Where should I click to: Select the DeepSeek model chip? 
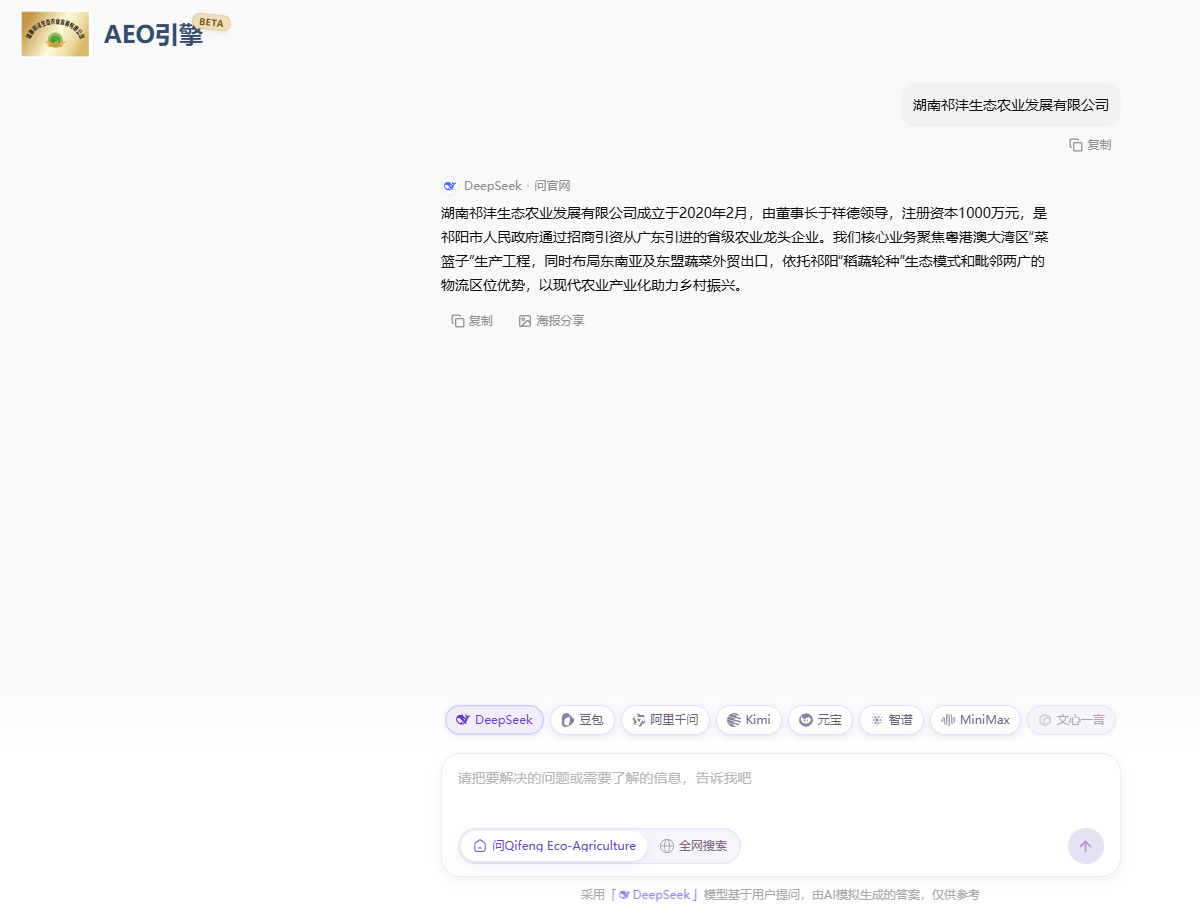point(494,720)
